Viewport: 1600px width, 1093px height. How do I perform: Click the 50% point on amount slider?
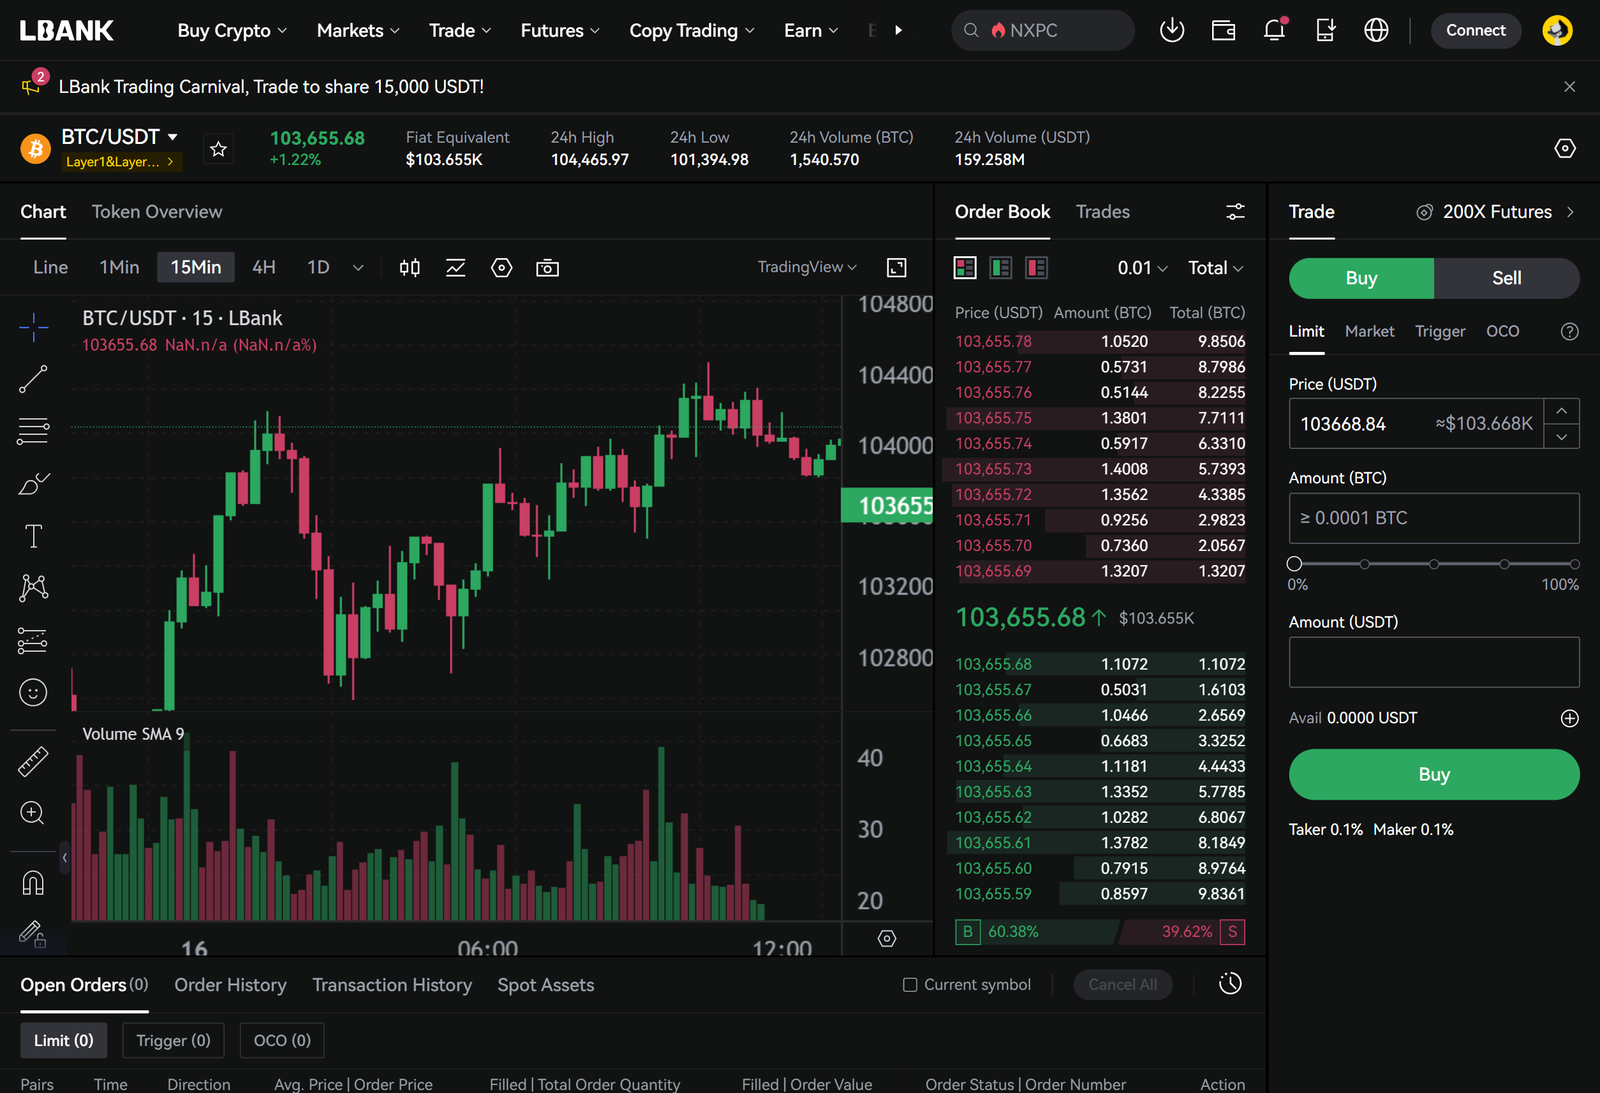click(1434, 564)
